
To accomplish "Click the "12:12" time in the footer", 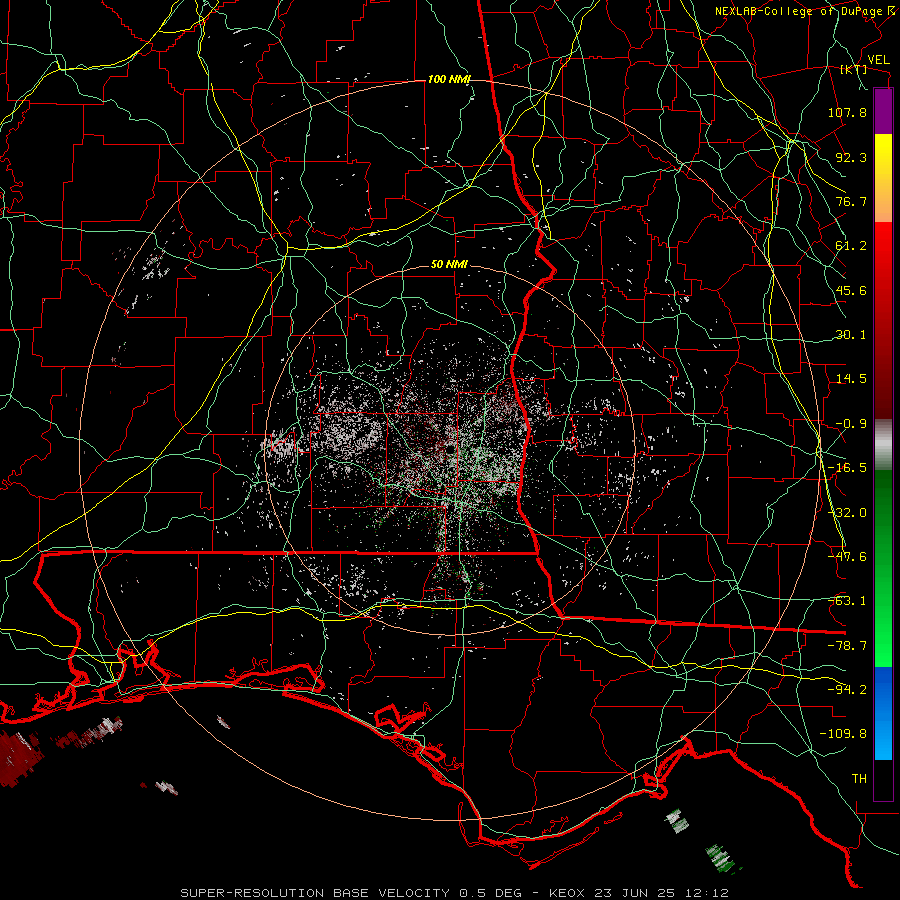I will pos(709,893).
